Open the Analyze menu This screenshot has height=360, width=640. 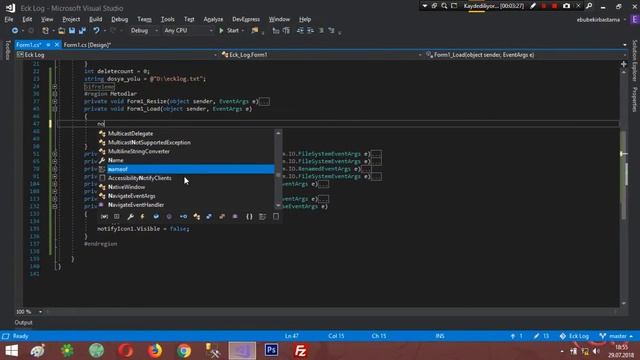[213, 19]
